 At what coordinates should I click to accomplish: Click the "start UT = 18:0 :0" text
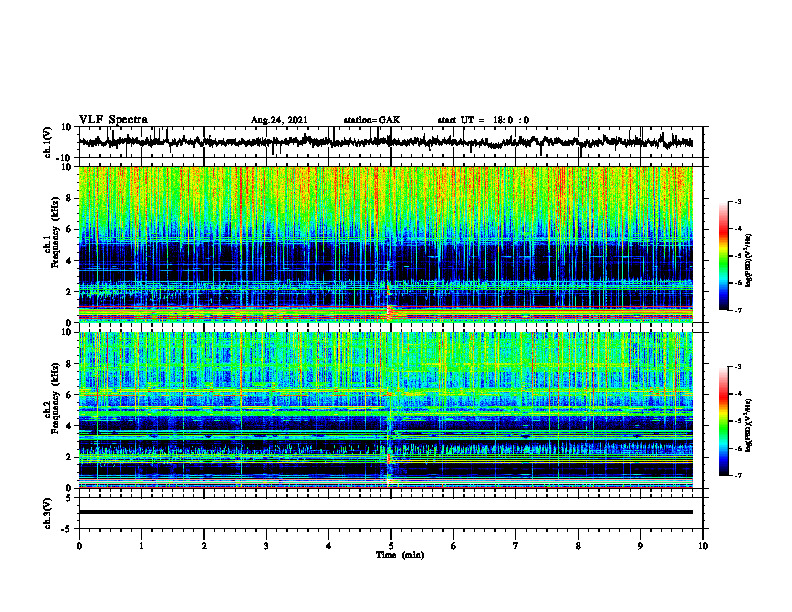483,120
